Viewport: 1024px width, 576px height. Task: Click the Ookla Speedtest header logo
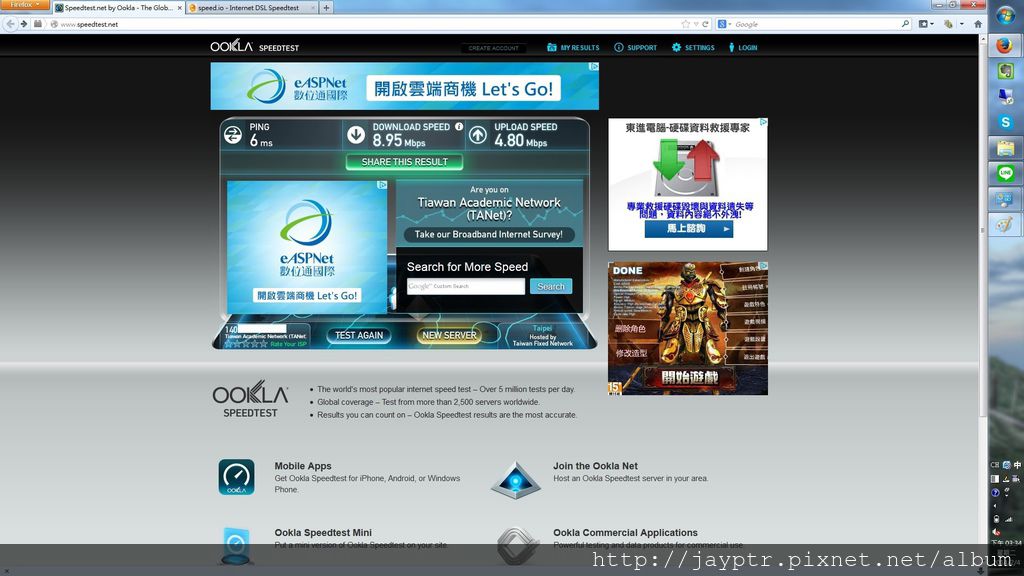click(x=254, y=46)
